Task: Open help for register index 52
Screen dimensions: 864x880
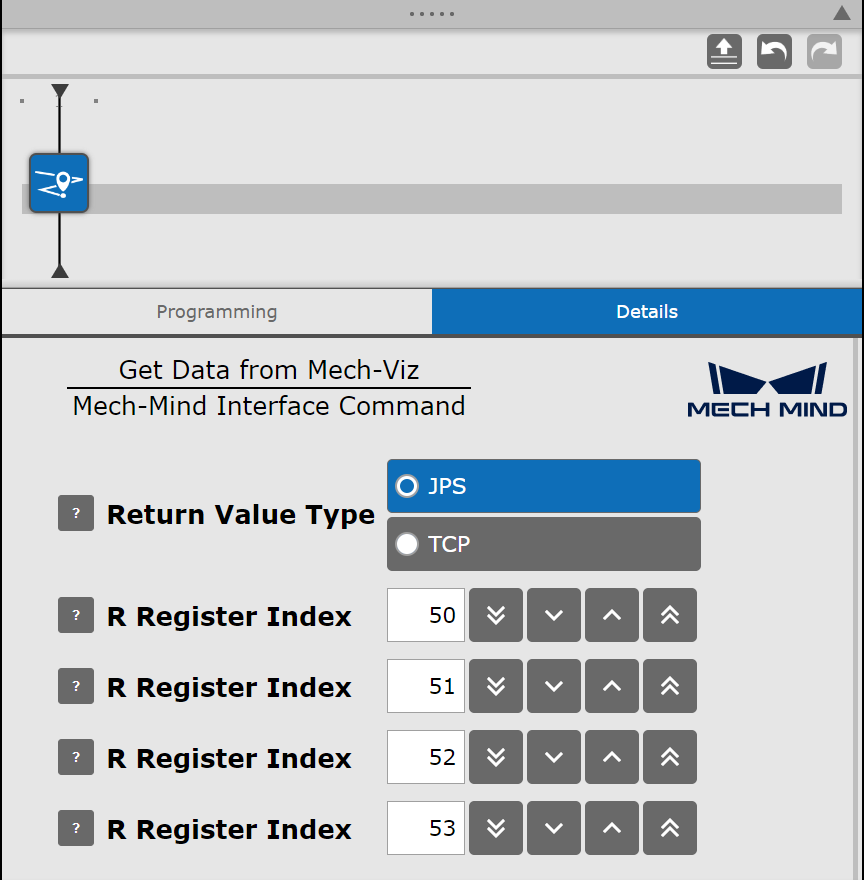Action: [x=76, y=757]
